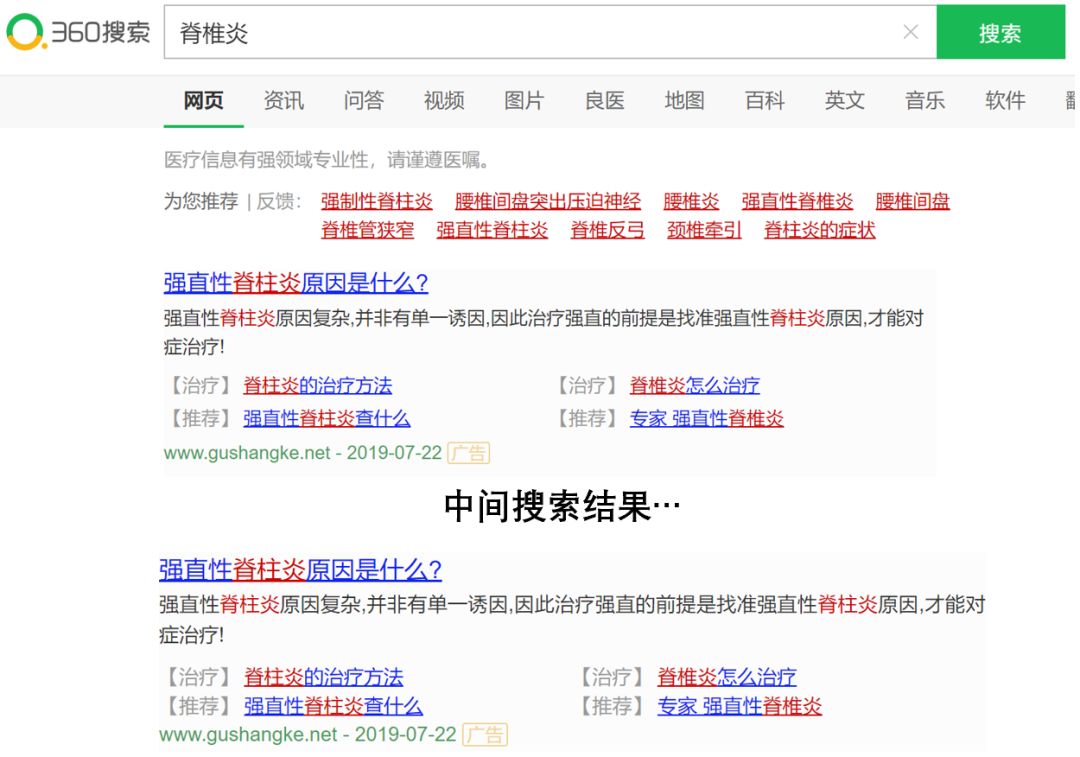Image resolution: width=1080 pixels, height=757 pixels.
Task: Open suggested search 强制性脊柱炎
Action: pos(376,201)
